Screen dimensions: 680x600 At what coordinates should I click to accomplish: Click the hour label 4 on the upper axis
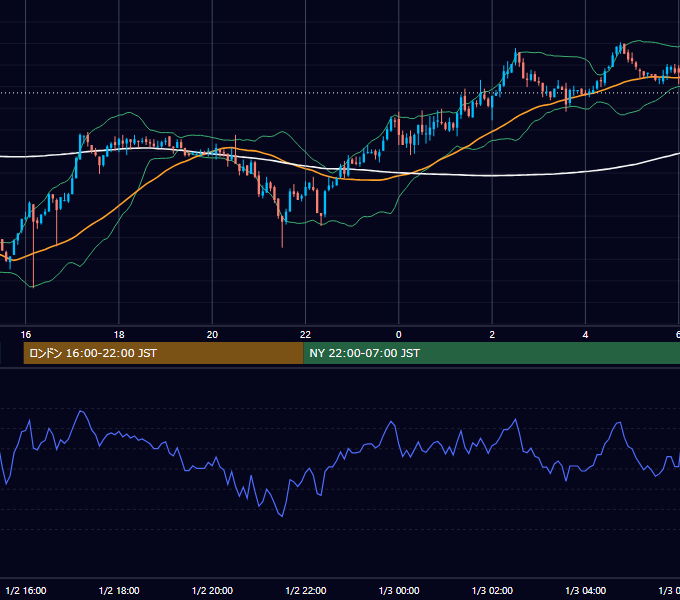pyautogui.click(x=585, y=334)
